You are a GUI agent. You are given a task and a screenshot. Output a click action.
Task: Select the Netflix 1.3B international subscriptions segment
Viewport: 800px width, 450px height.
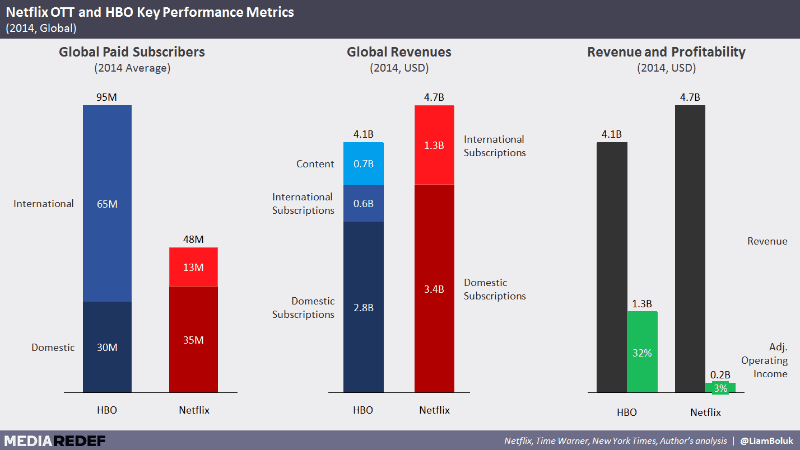coord(434,145)
